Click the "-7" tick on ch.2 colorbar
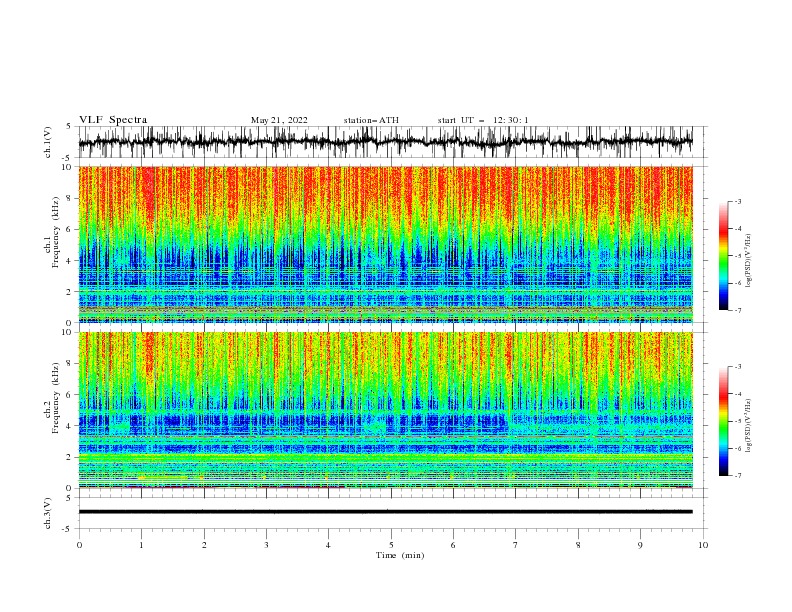 click(738, 476)
